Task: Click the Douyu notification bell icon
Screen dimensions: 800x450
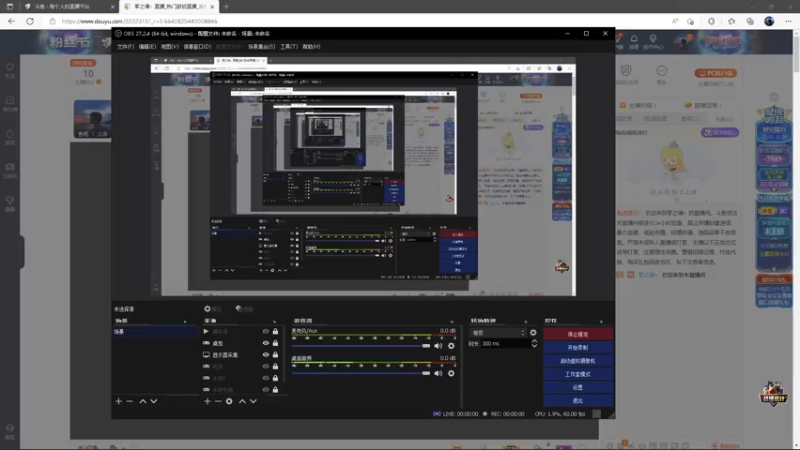Action: (634, 39)
